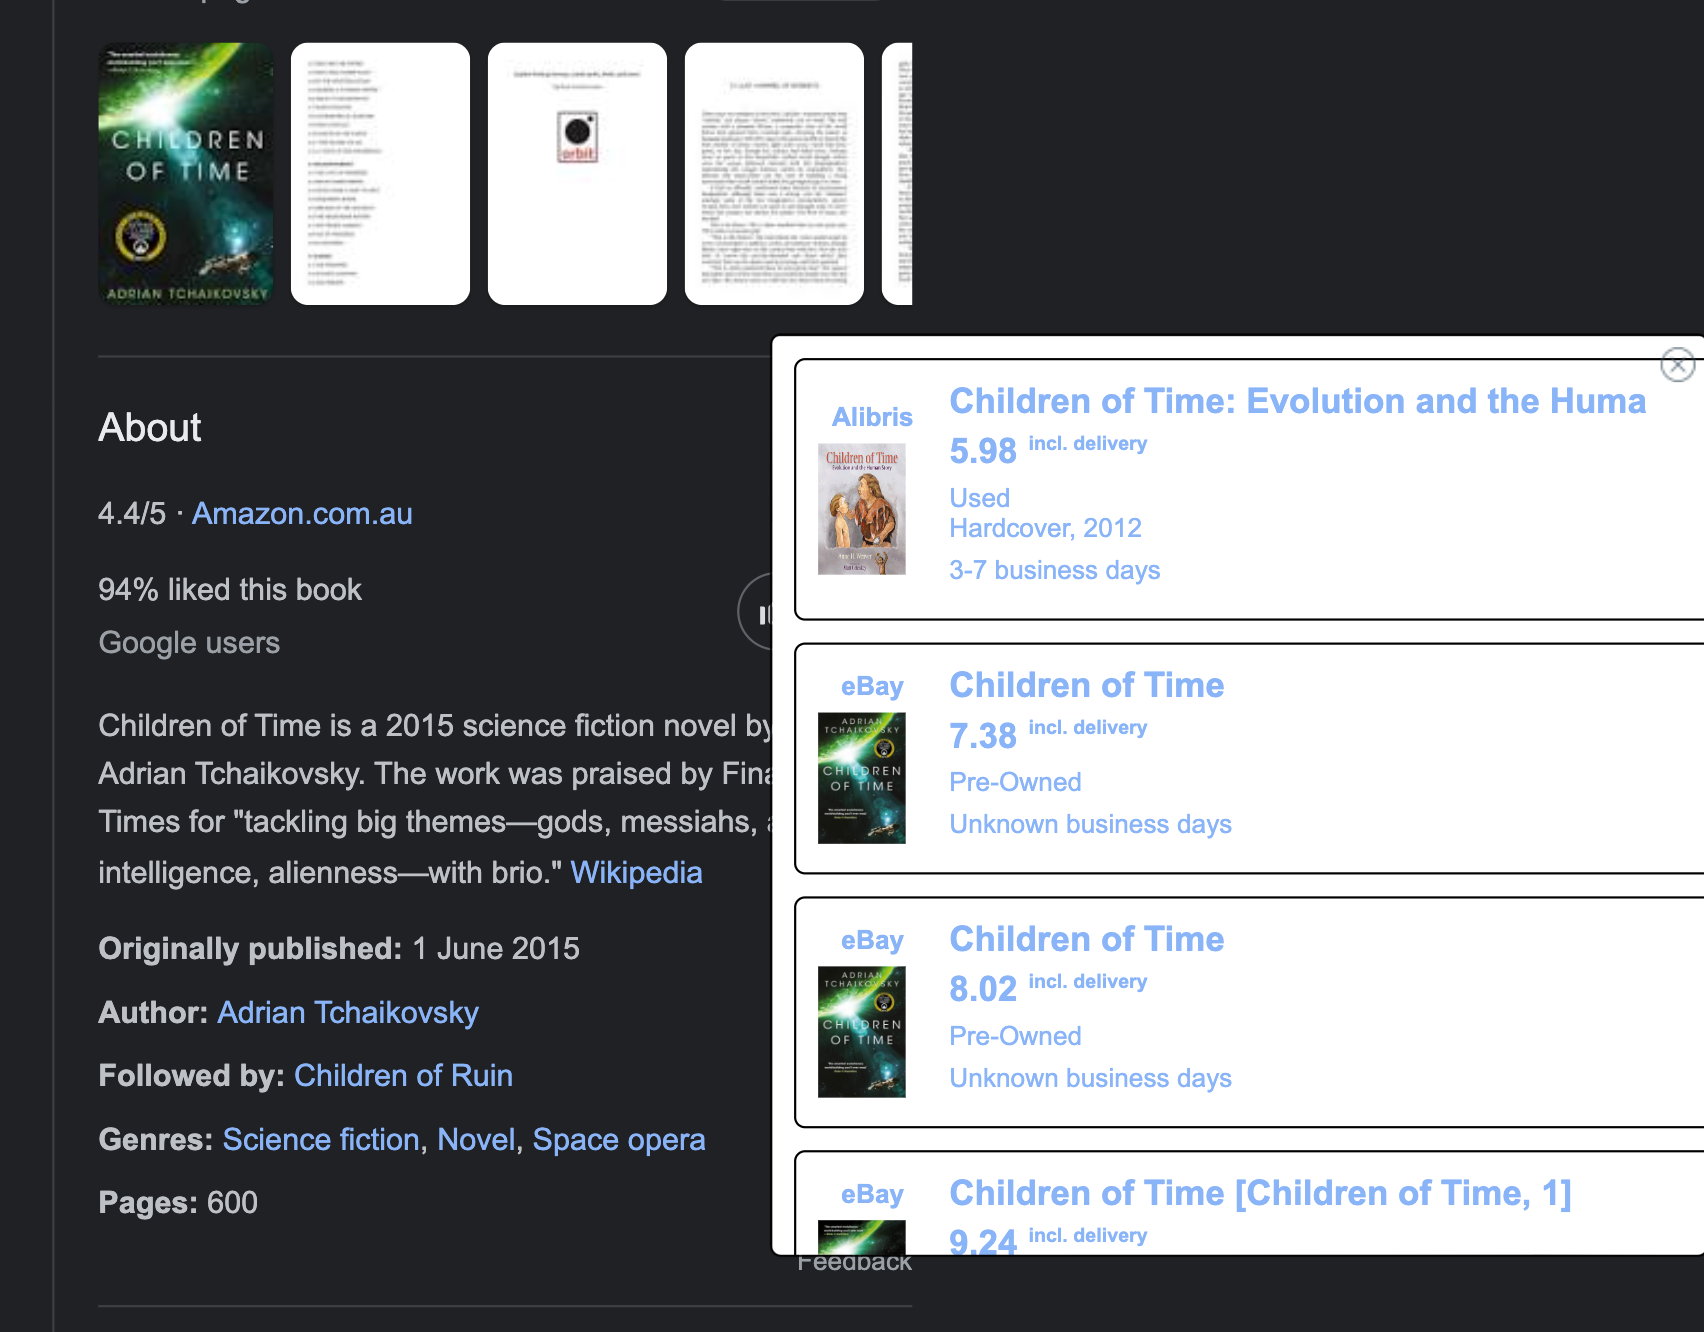Viewport: 1704px width, 1332px height.
Task: Click the 7.38 incl. delivery price
Action: [1048, 734]
